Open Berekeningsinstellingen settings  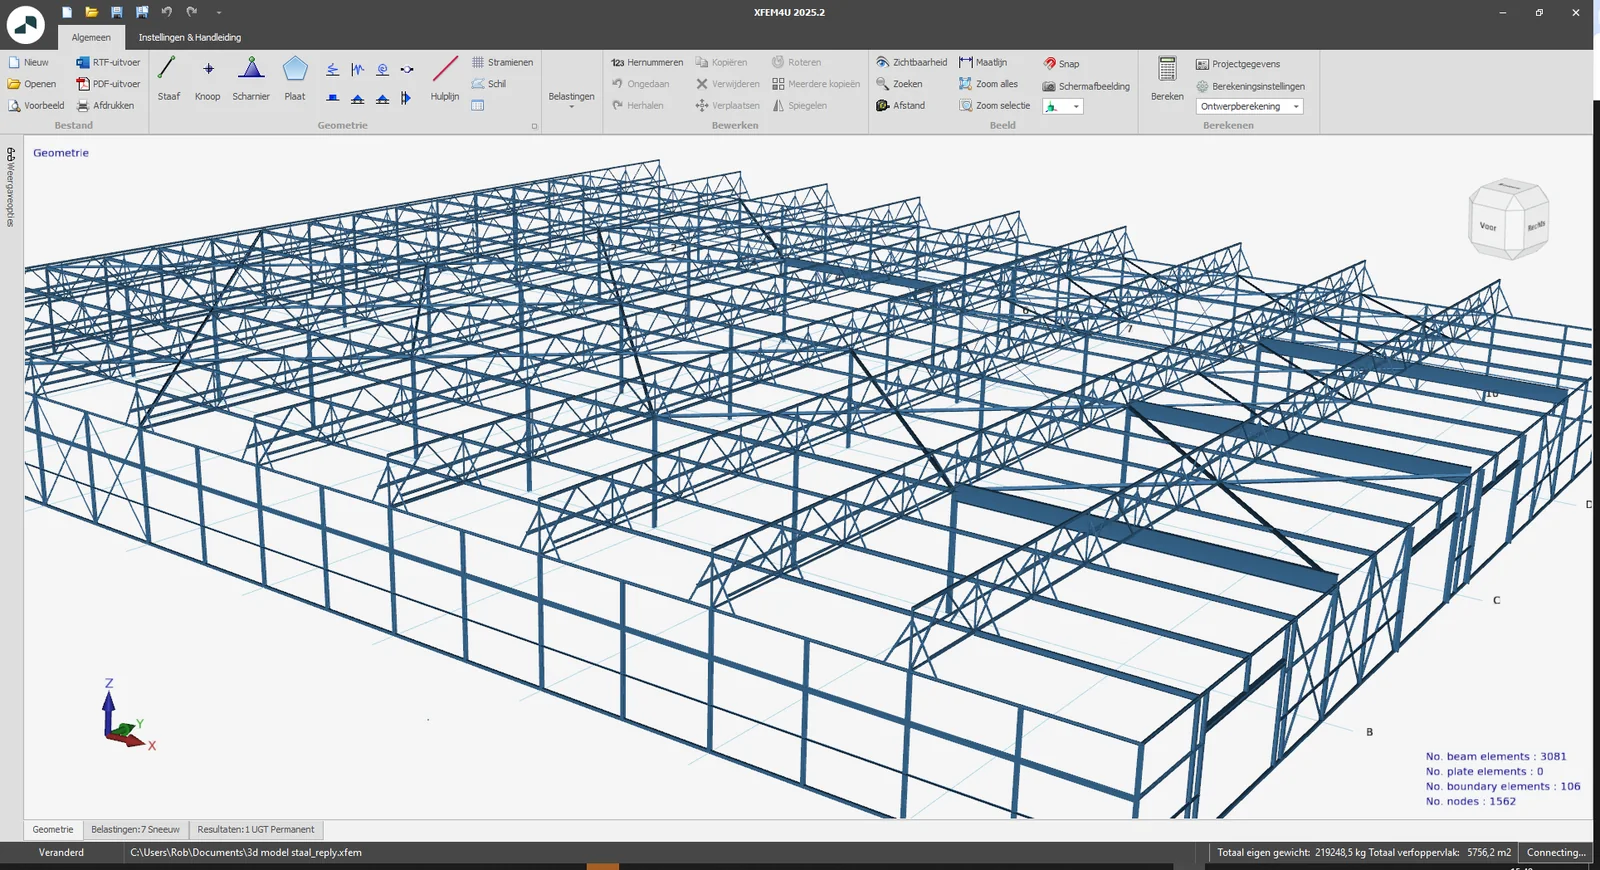coord(1250,86)
